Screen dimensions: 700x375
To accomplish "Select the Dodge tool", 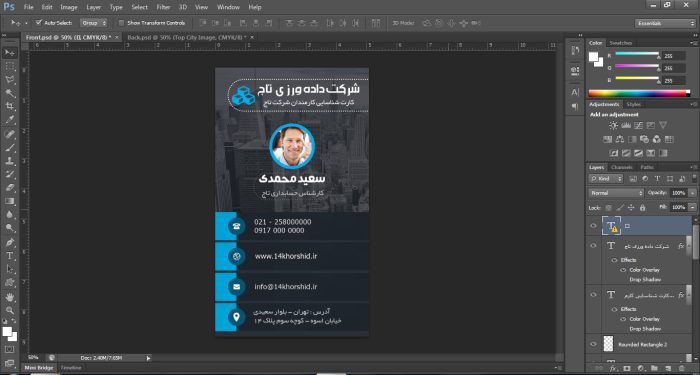I will [9, 228].
